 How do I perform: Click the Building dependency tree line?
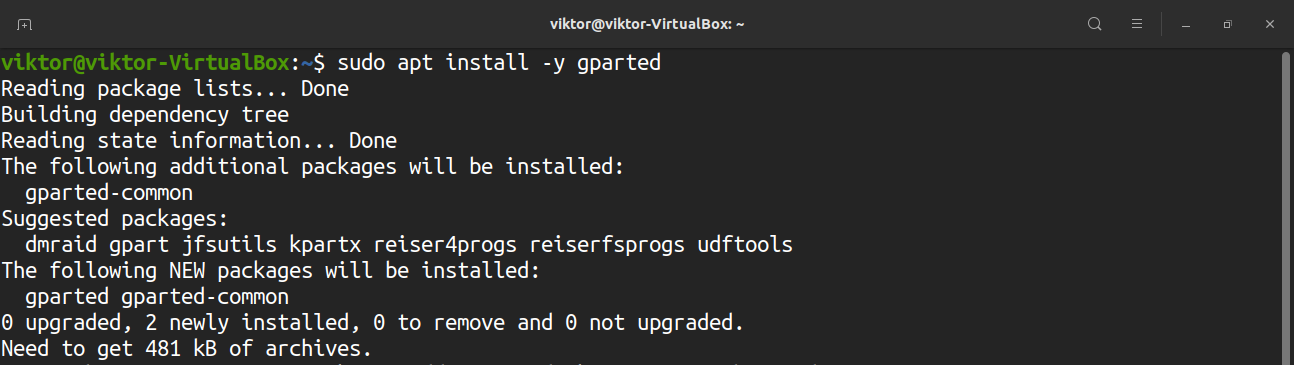[145, 115]
